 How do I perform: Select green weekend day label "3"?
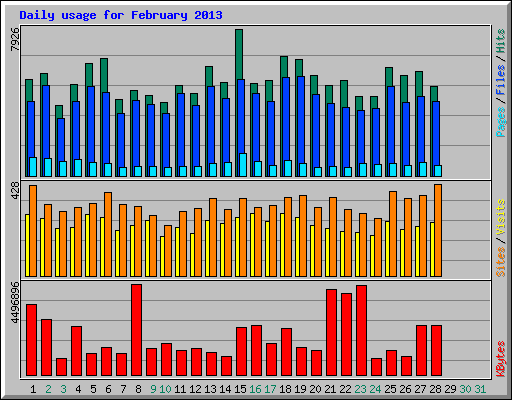coord(63,389)
